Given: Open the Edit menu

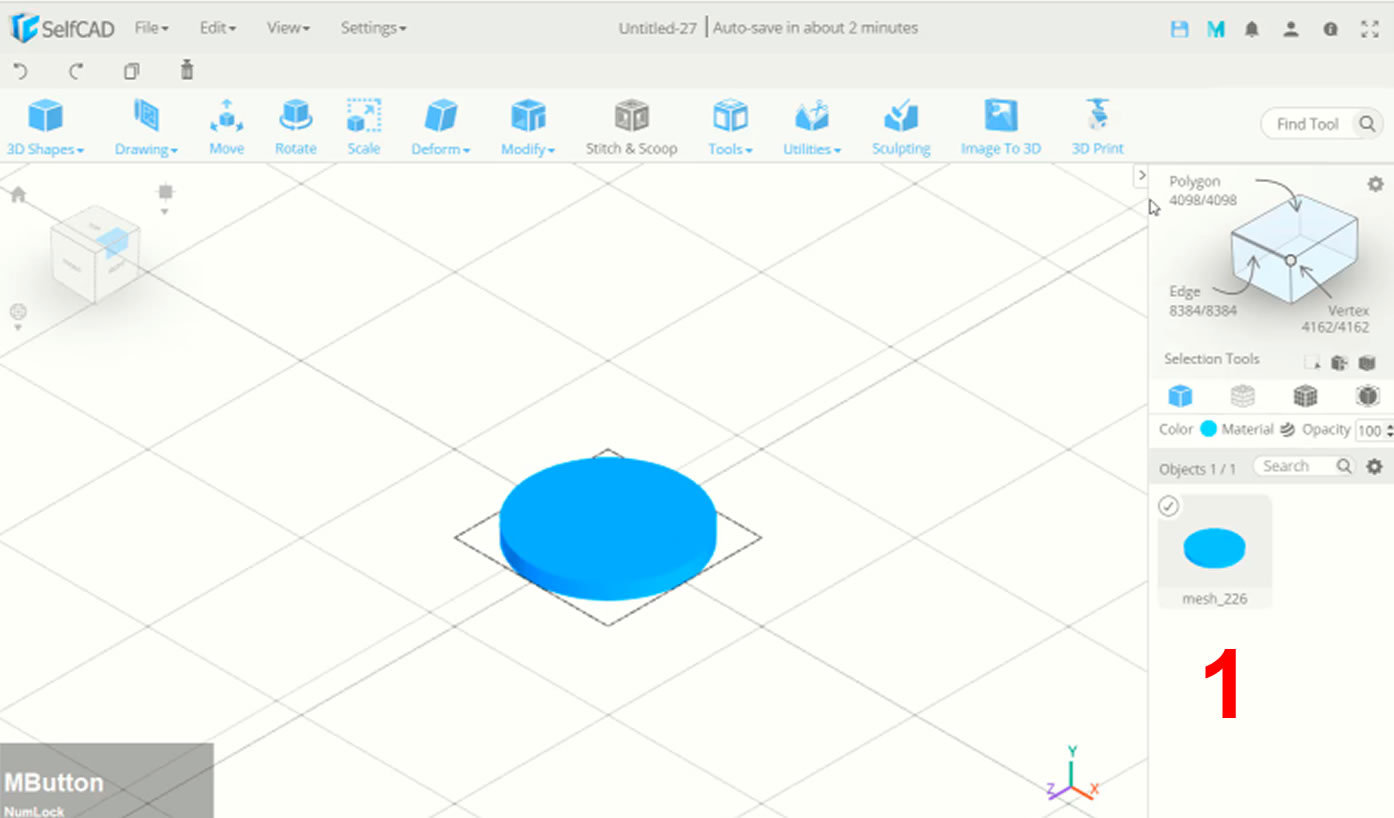Looking at the screenshot, I should (x=217, y=28).
